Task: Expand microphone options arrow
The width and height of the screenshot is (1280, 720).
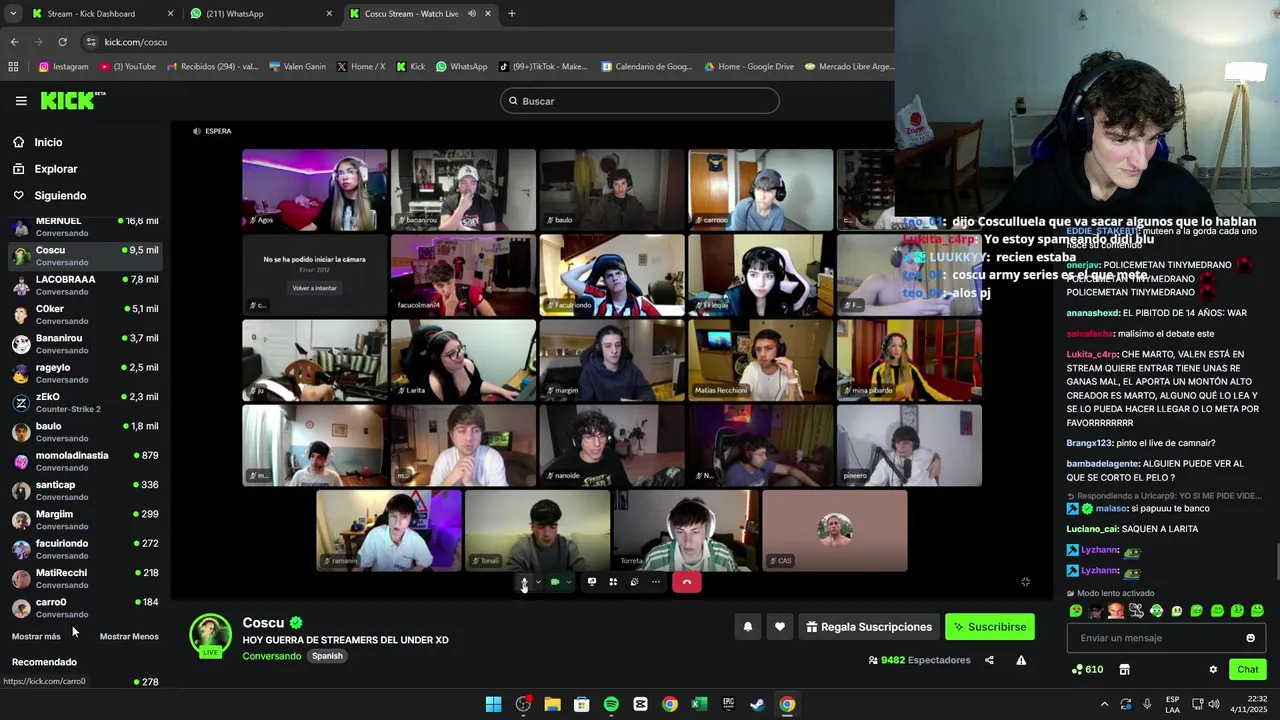Action: tap(538, 582)
